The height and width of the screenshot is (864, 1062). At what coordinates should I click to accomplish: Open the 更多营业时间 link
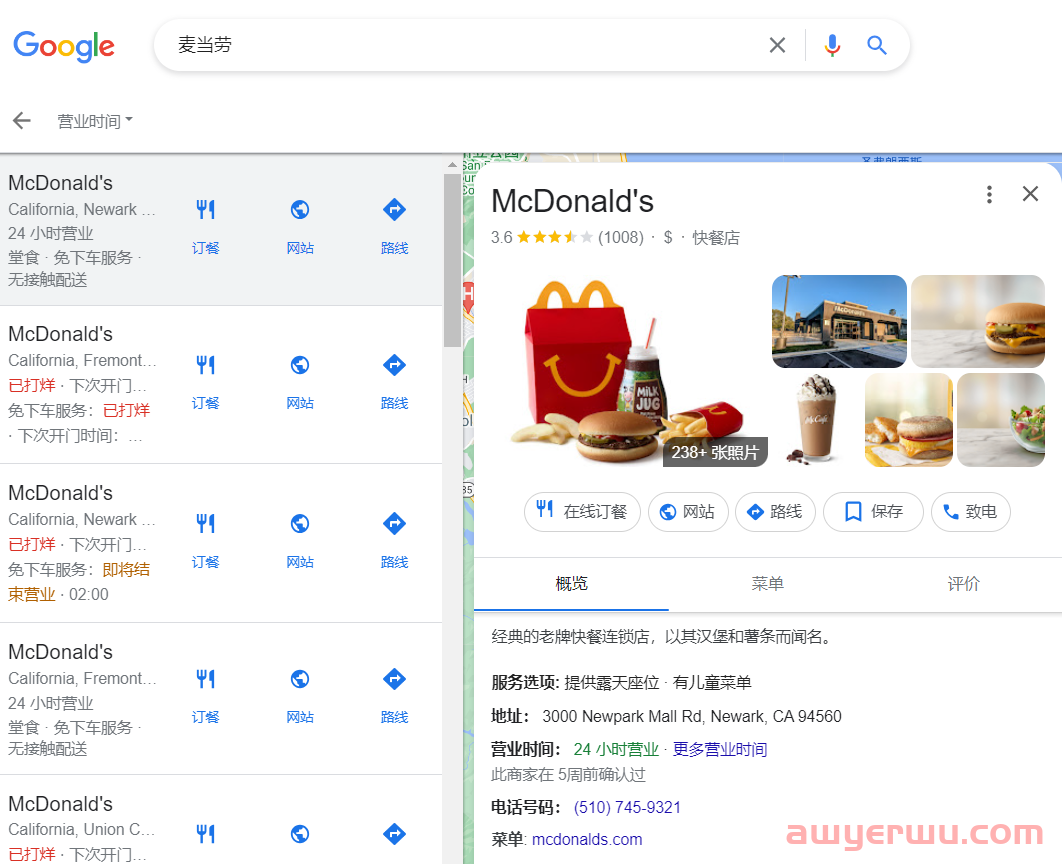pos(719,750)
